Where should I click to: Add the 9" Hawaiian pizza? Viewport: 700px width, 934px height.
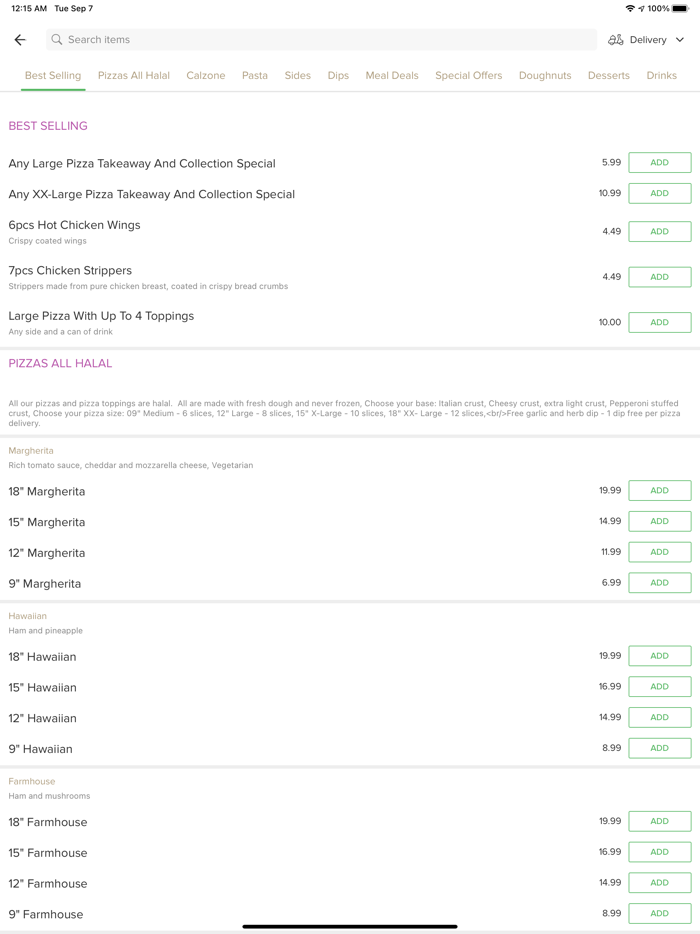[x=659, y=748]
